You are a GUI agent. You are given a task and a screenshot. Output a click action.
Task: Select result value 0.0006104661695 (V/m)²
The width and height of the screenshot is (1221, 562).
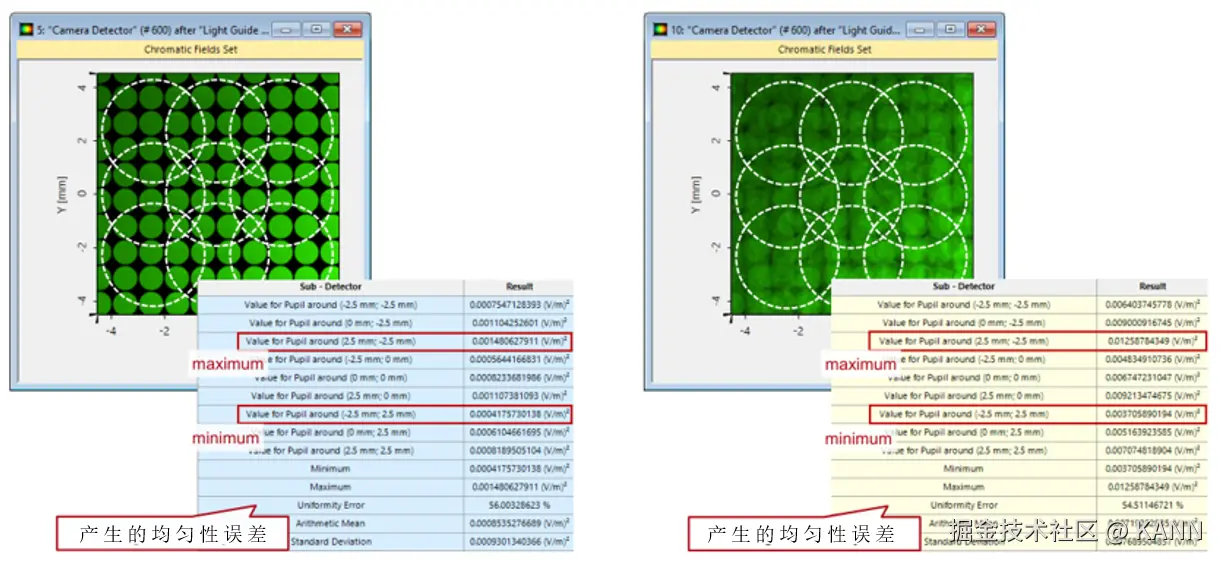(520, 432)
